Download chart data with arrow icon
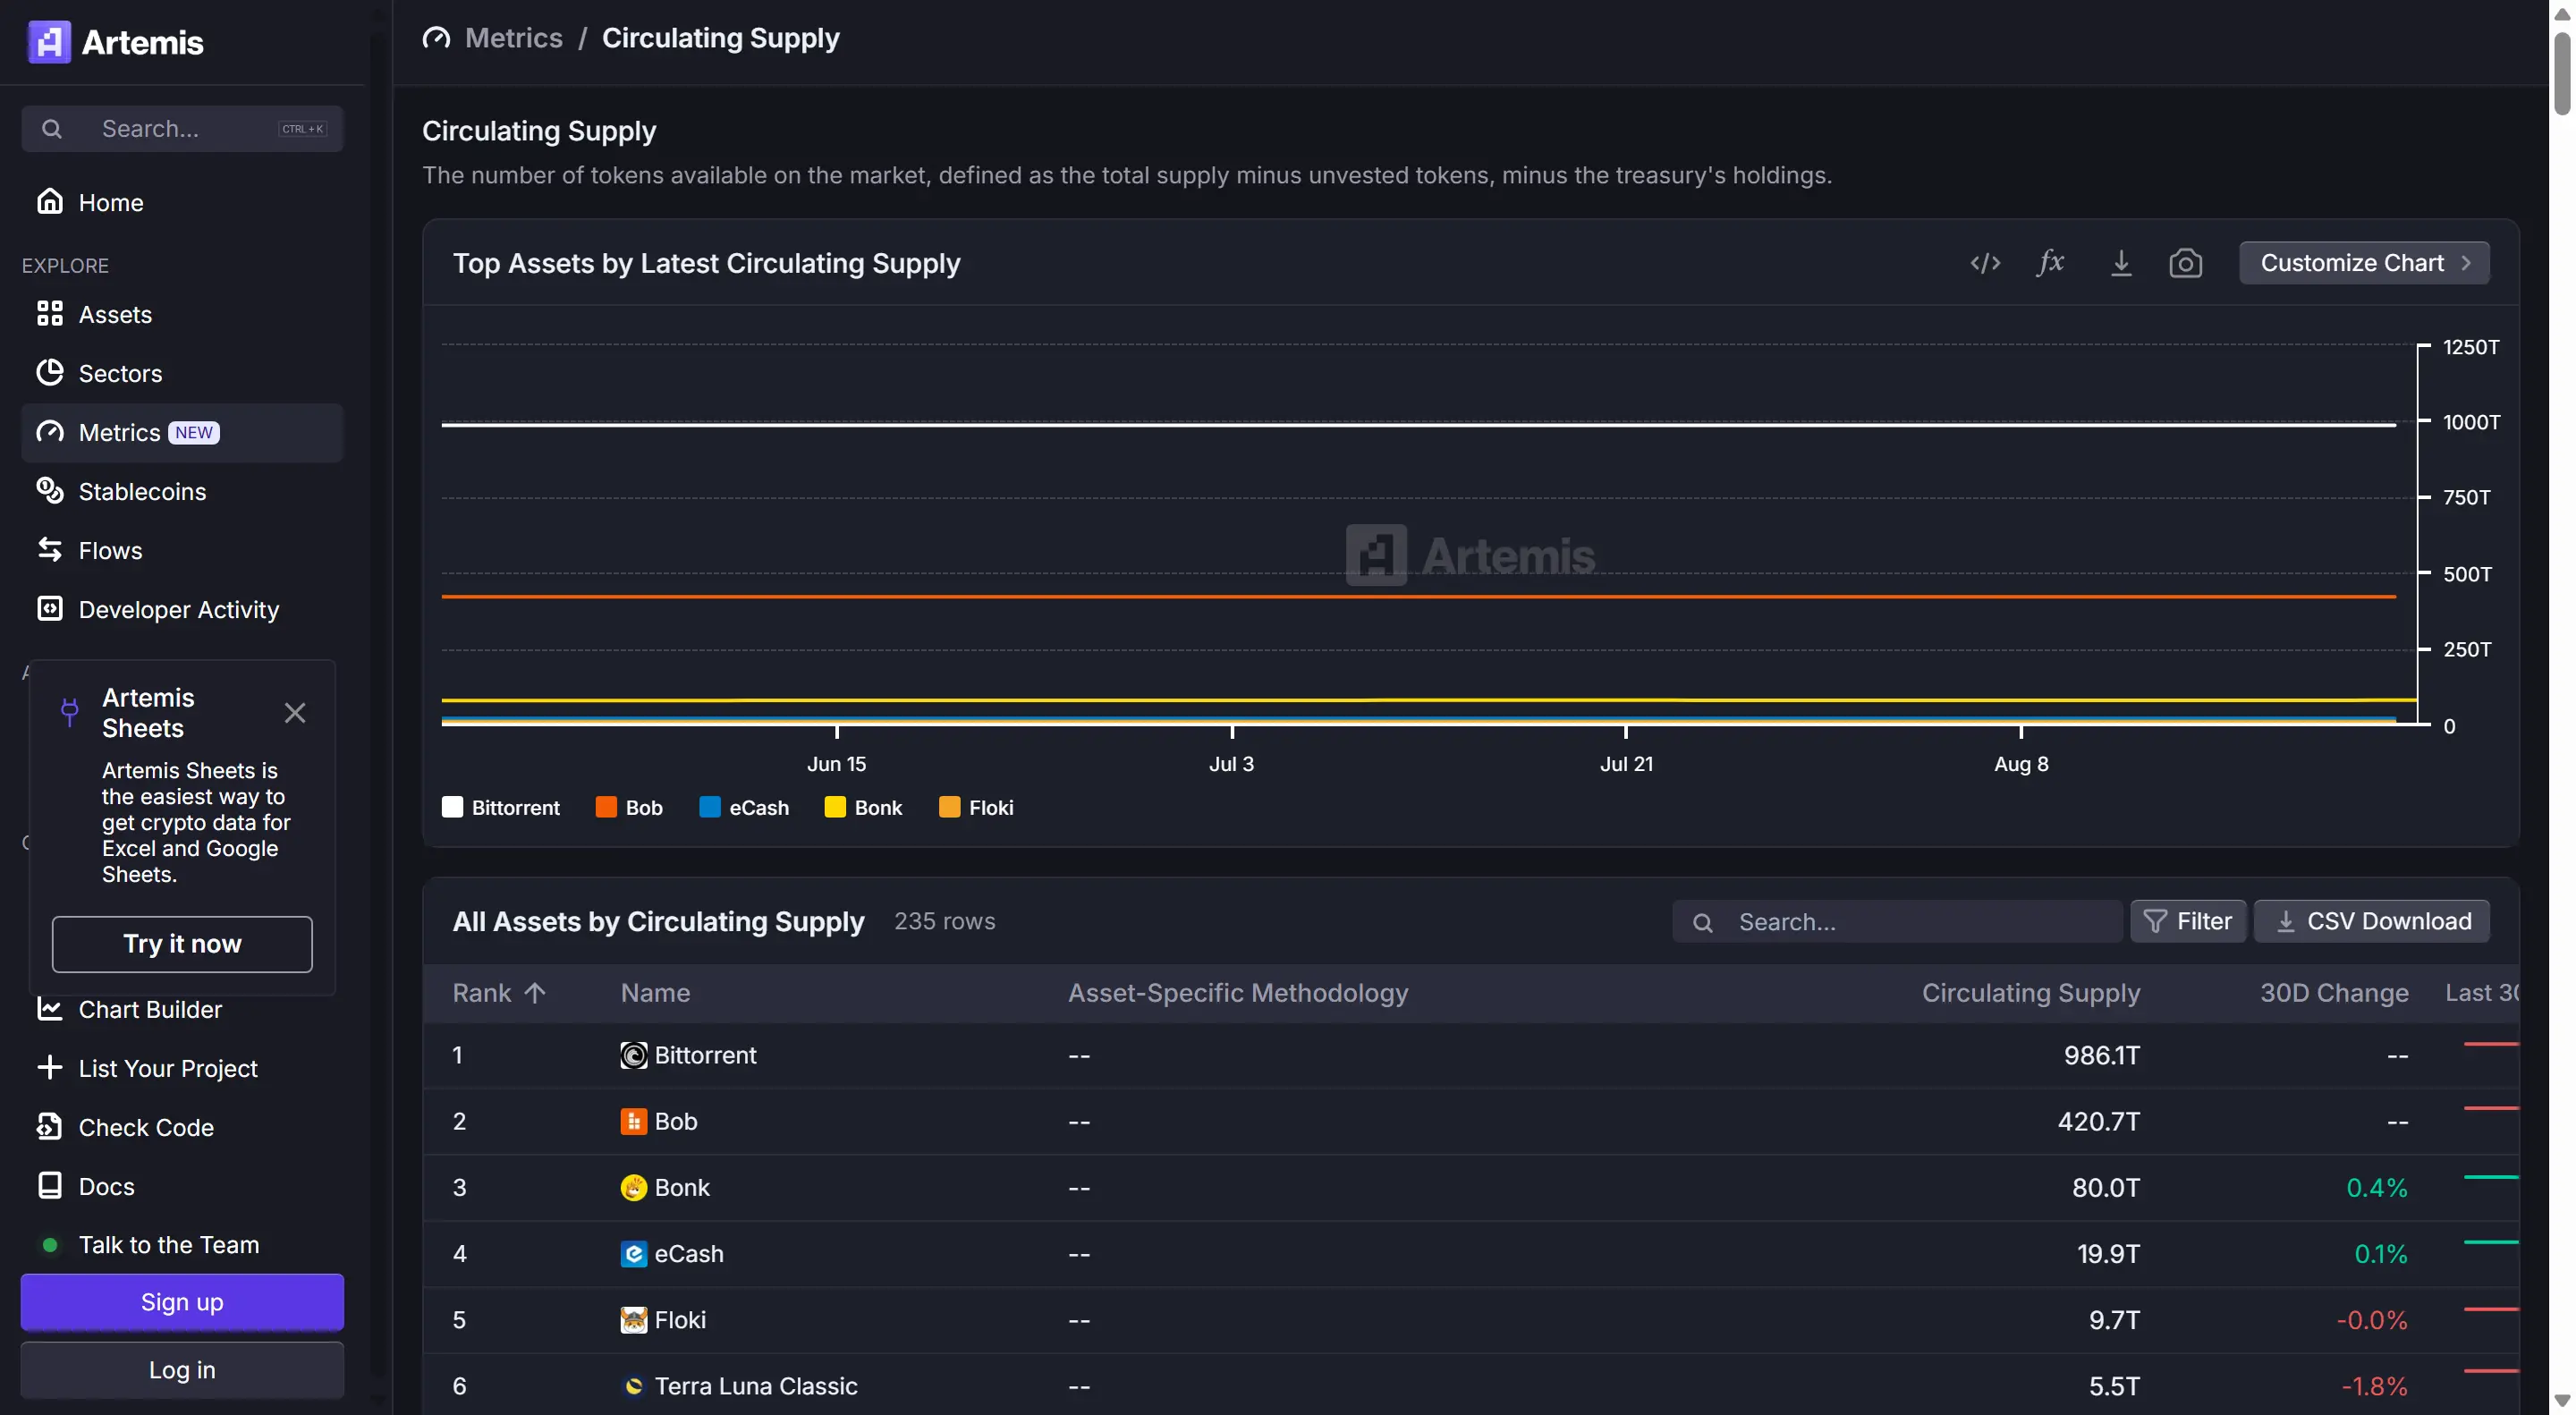This screenshot has width=2576, height=1415. point(2120,263)
